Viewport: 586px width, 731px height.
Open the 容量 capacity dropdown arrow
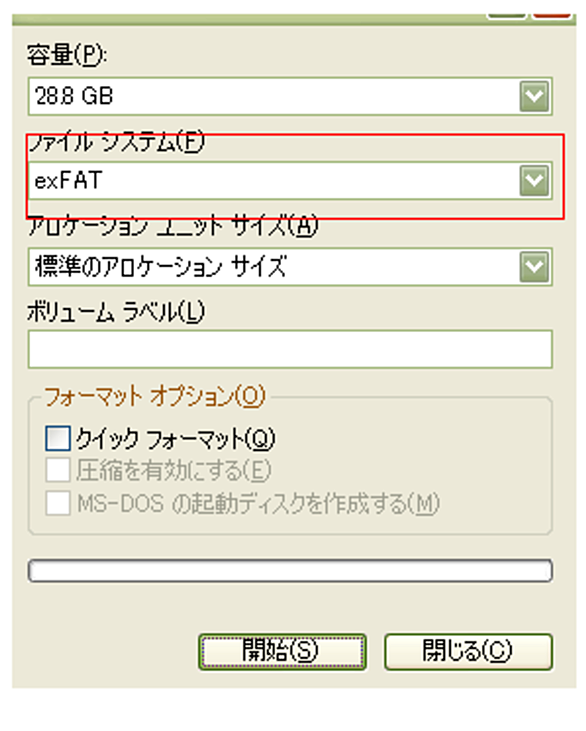(534, 97)
